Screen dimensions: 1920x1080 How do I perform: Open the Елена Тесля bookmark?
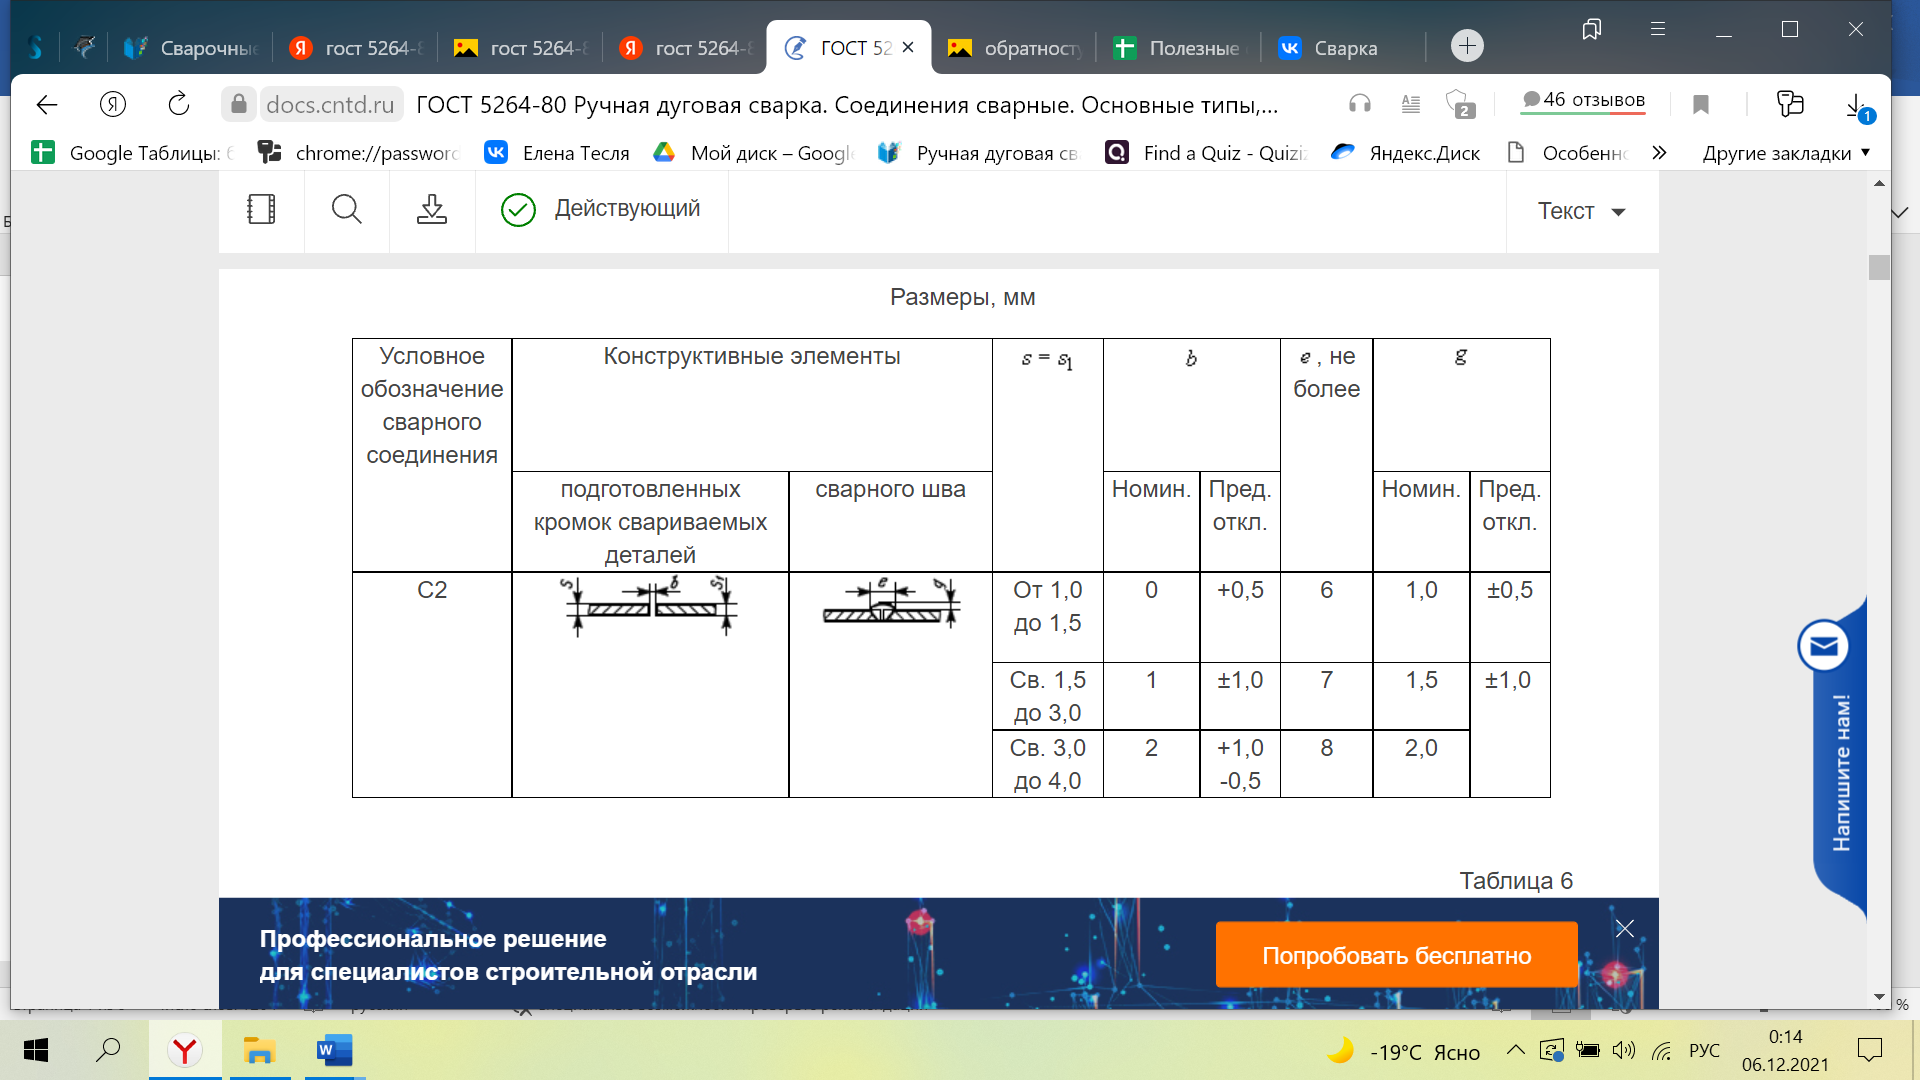pyautogui.click(x=557, y=153)
